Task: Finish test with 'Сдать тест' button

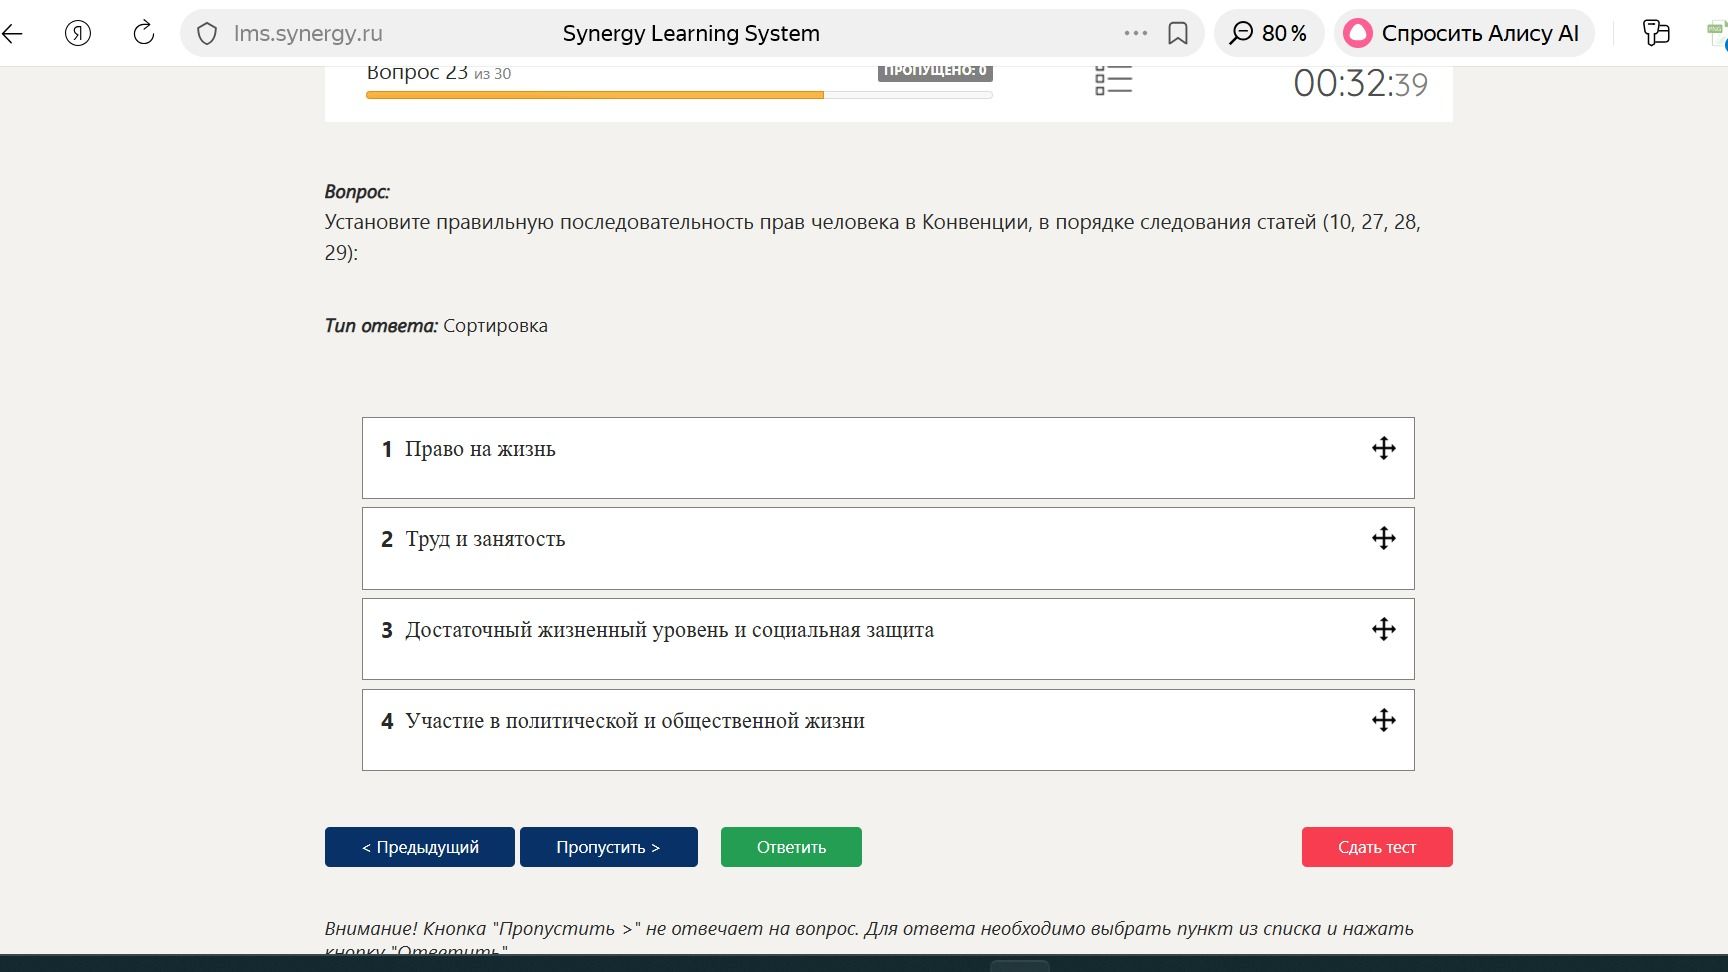Action: 1377,847
